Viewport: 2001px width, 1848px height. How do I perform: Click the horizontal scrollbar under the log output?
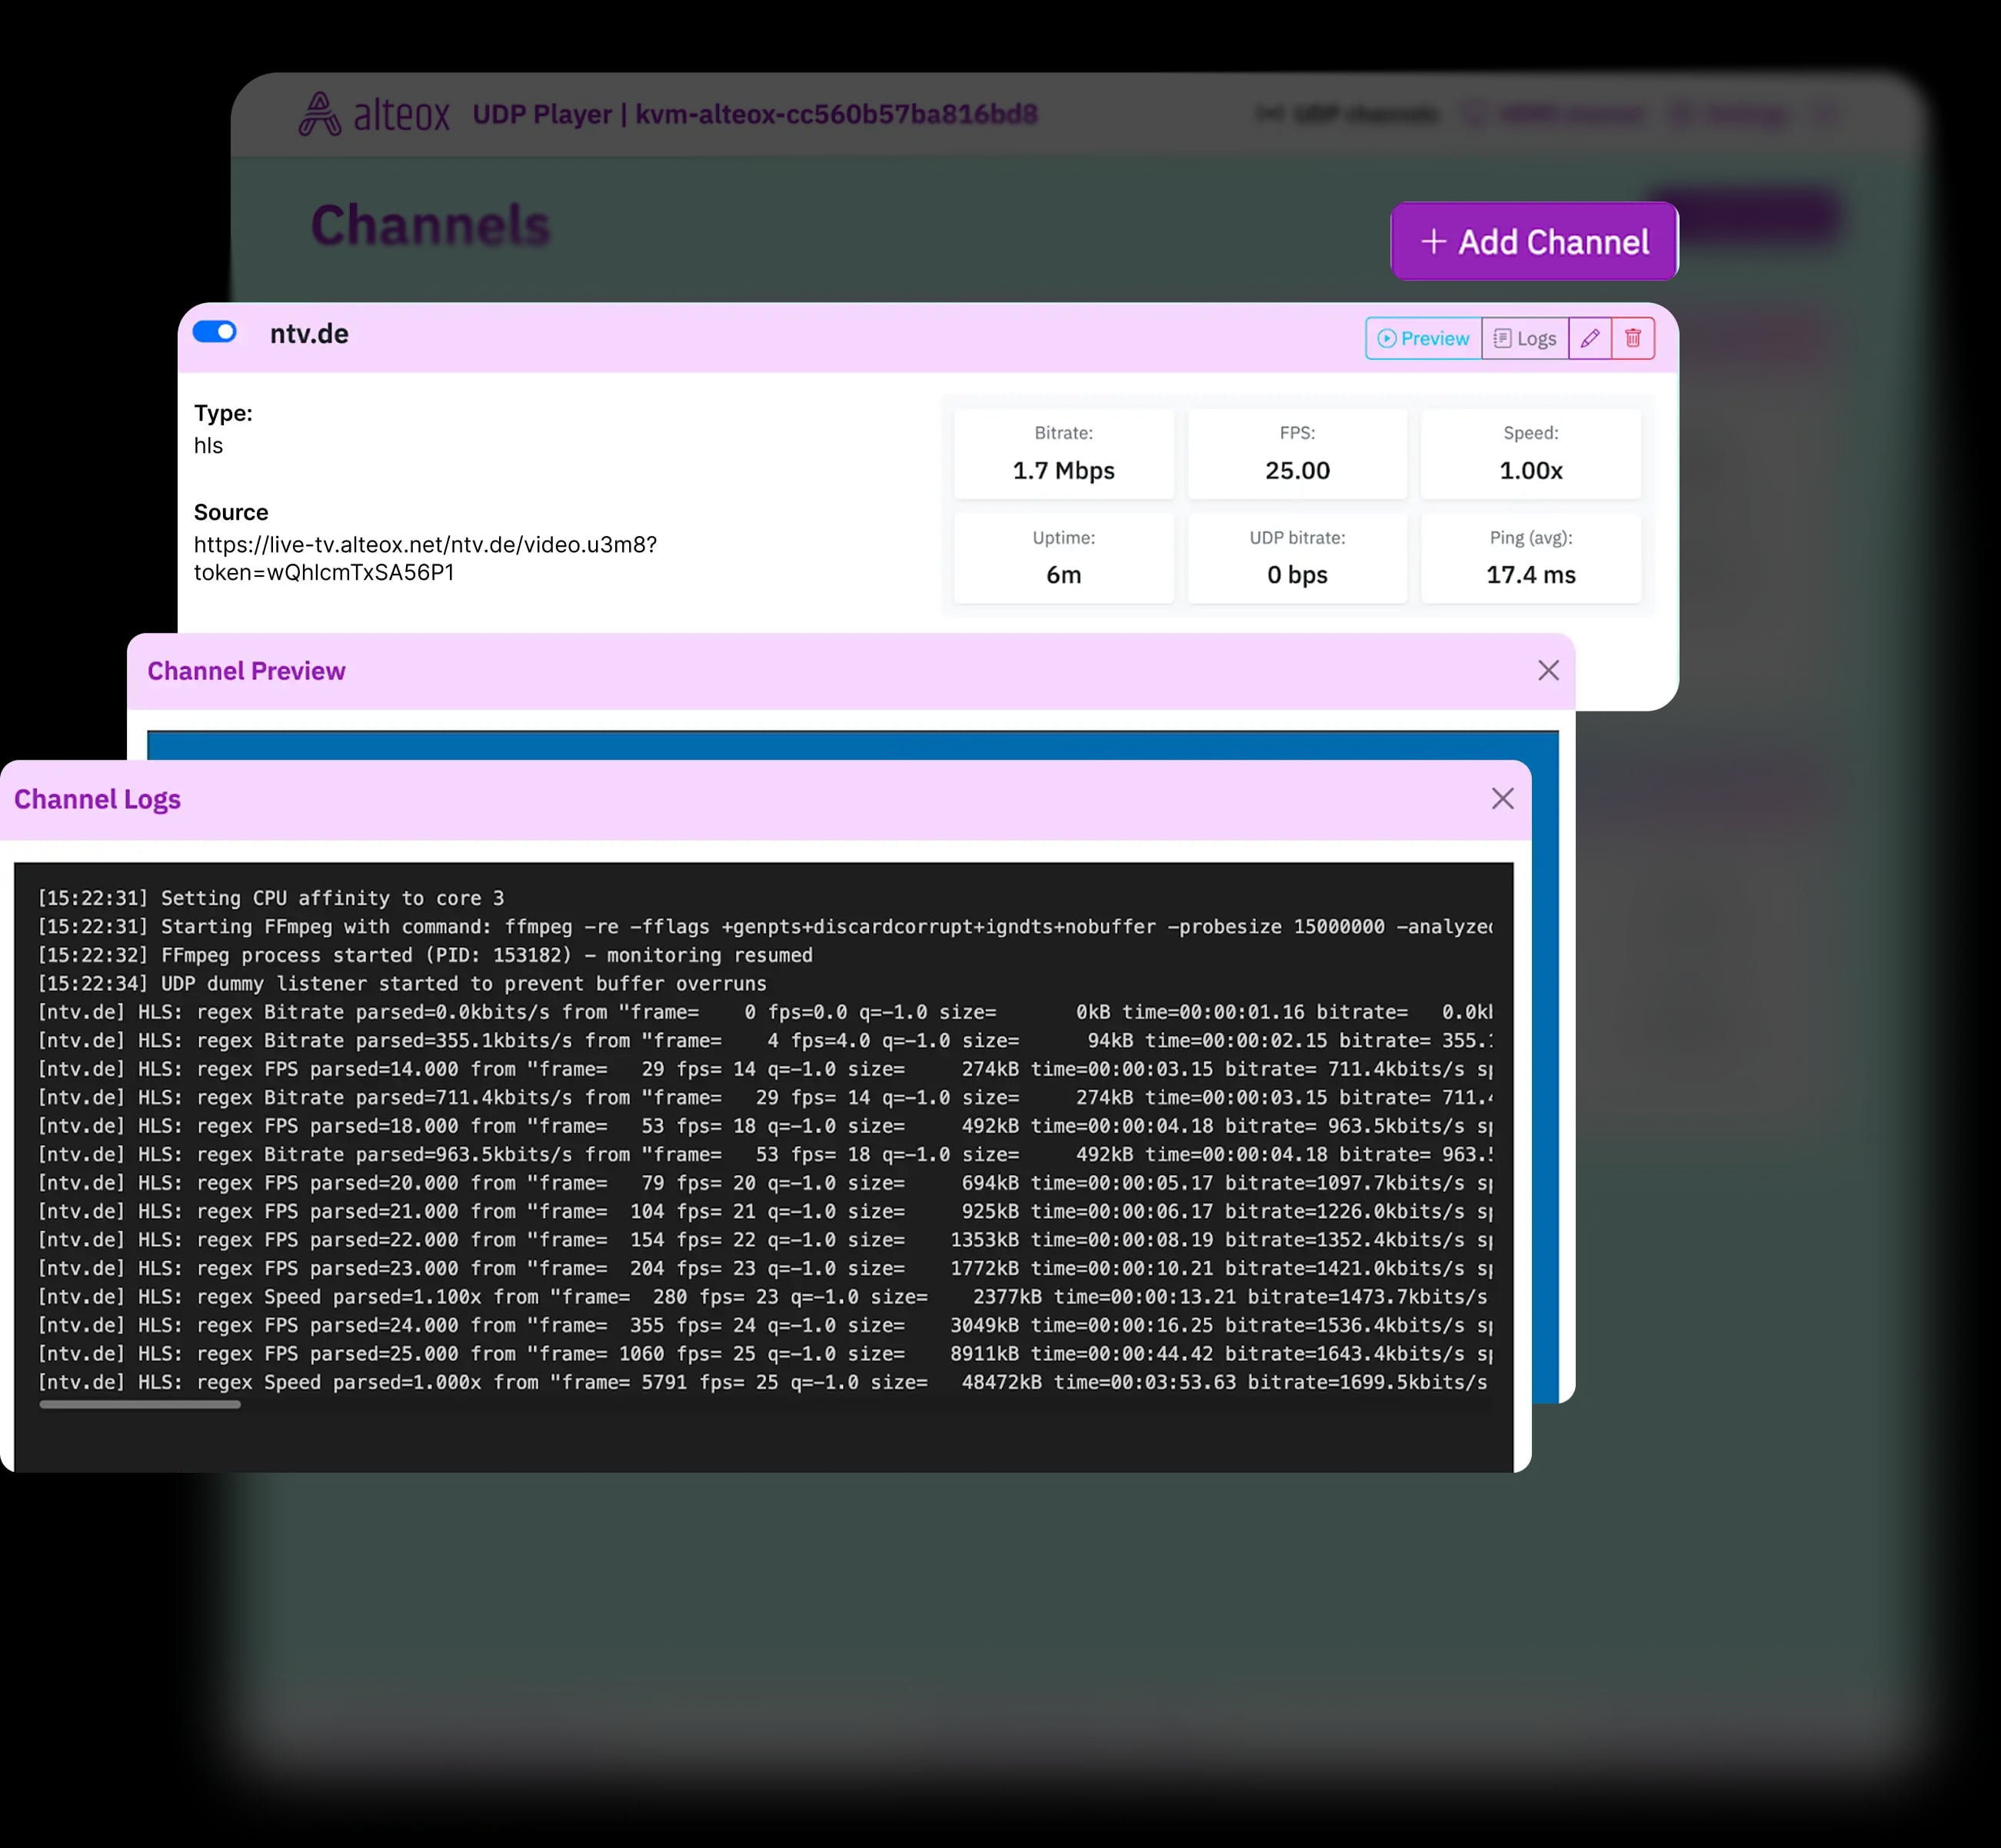(140, 1404)
